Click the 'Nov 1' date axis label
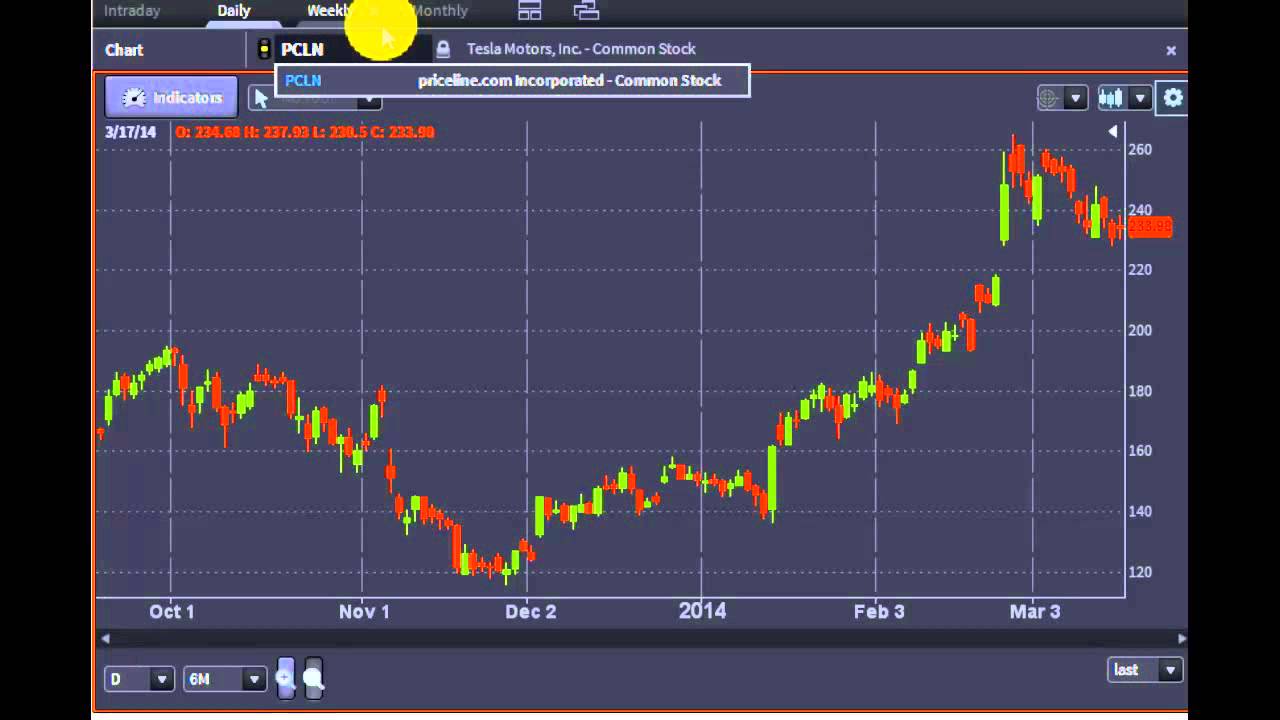Image resolution: width=1280 pixels, height=720 pixels. pyautogui.click(x=364, y=611)
